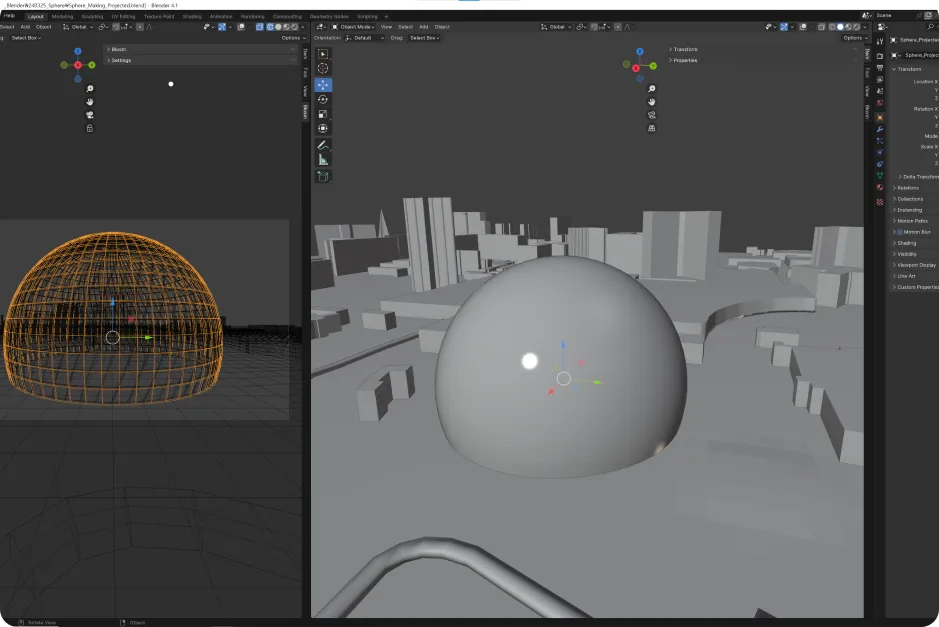The height and width of the screenshot is (627, 939).
Task: Open Orientation Default dropdown
Action: click(x=364, y=38)
